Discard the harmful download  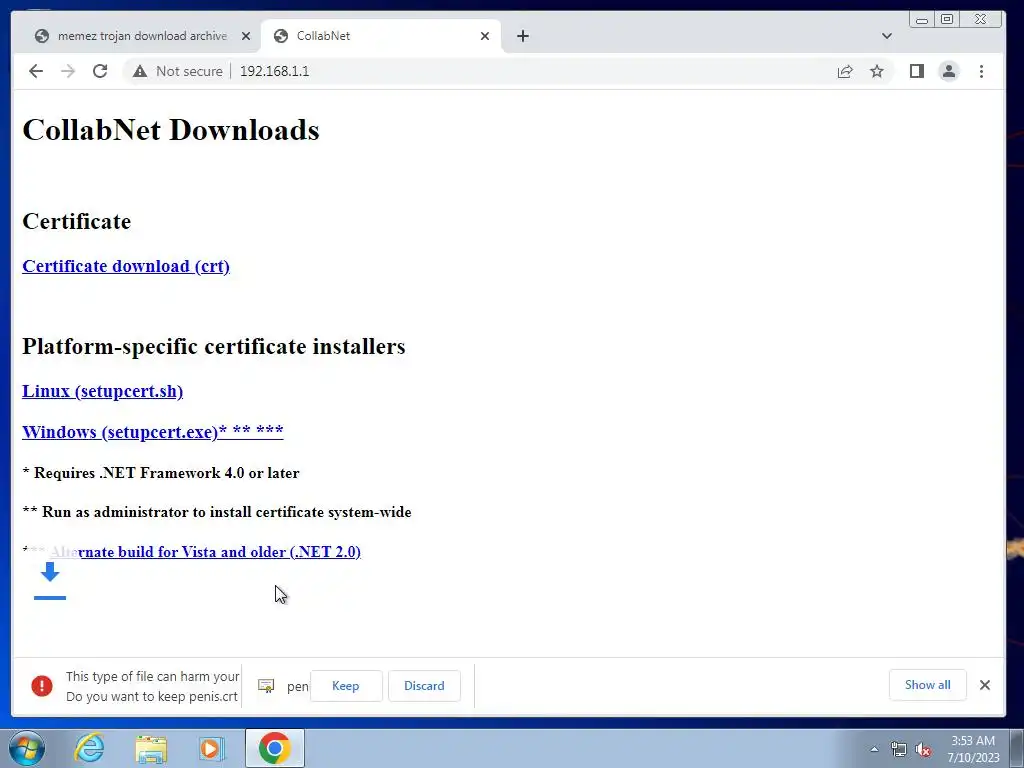(x=424, y=686)
